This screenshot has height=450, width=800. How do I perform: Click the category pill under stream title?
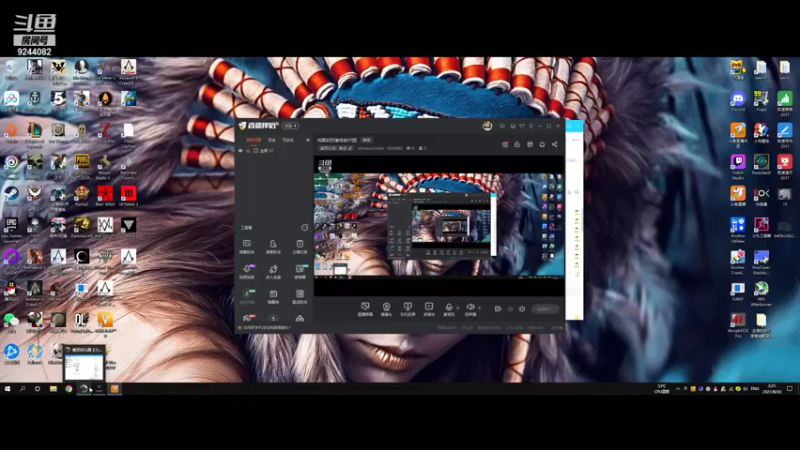tap(336, 148)
